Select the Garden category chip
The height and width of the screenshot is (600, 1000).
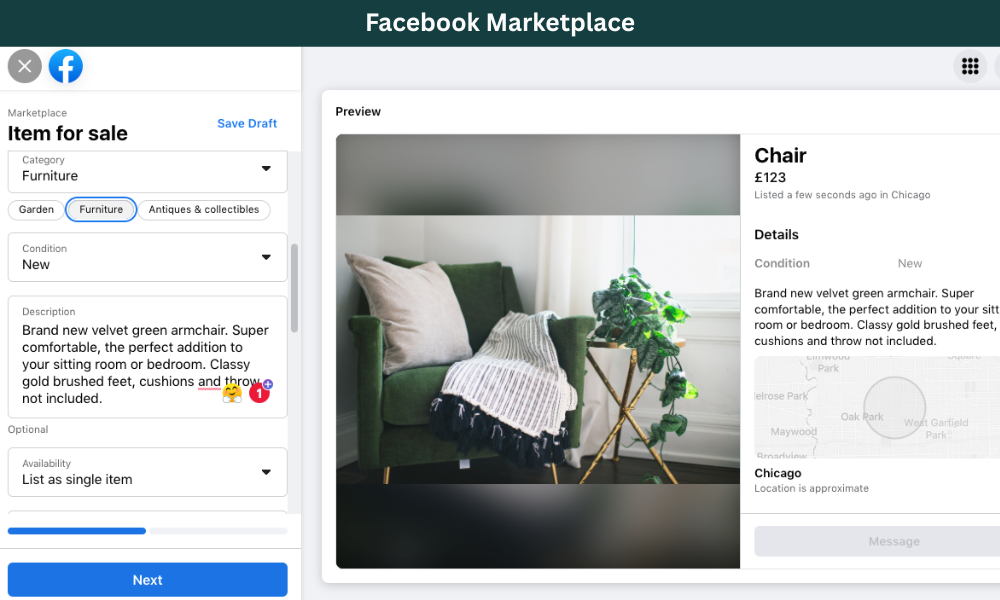coord(36,209)
